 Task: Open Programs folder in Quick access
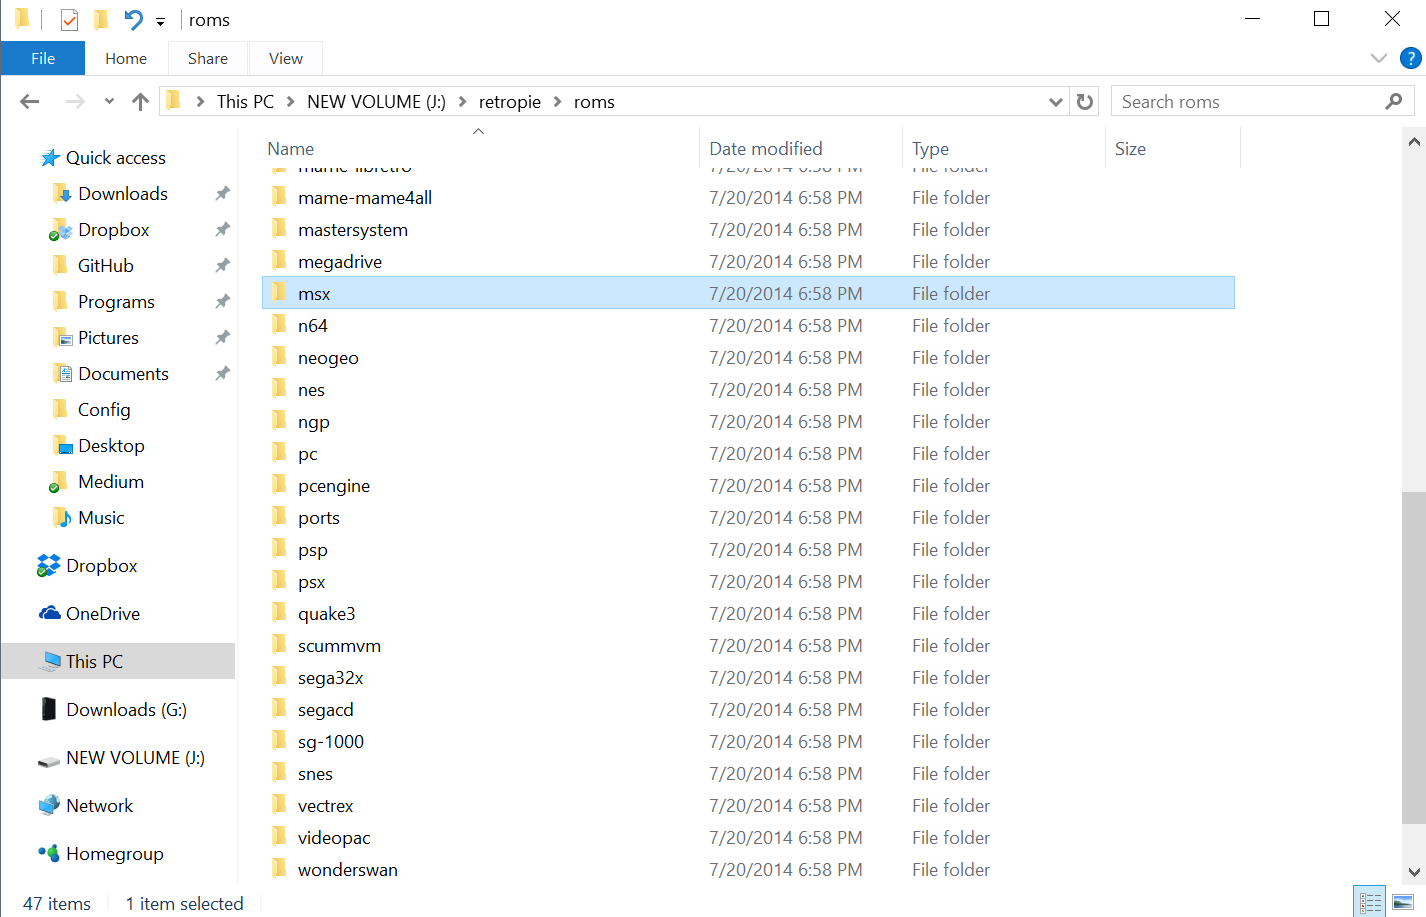(x=104, y=302)
